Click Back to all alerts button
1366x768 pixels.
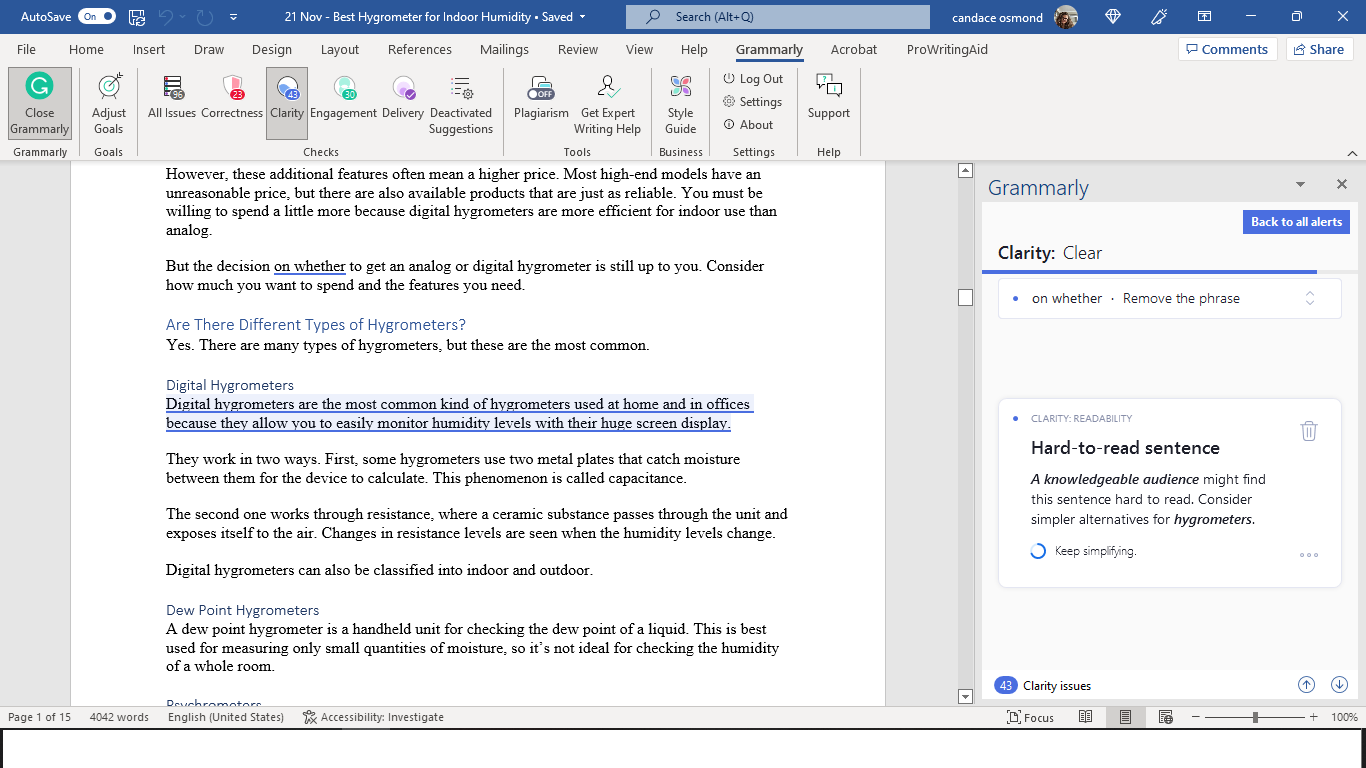pos(1296,222)
